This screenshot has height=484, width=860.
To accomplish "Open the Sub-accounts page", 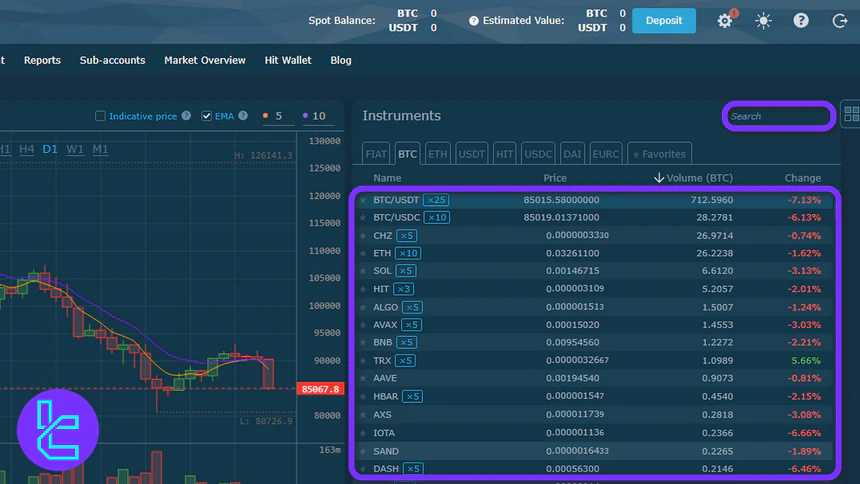I will click(112, 60).
